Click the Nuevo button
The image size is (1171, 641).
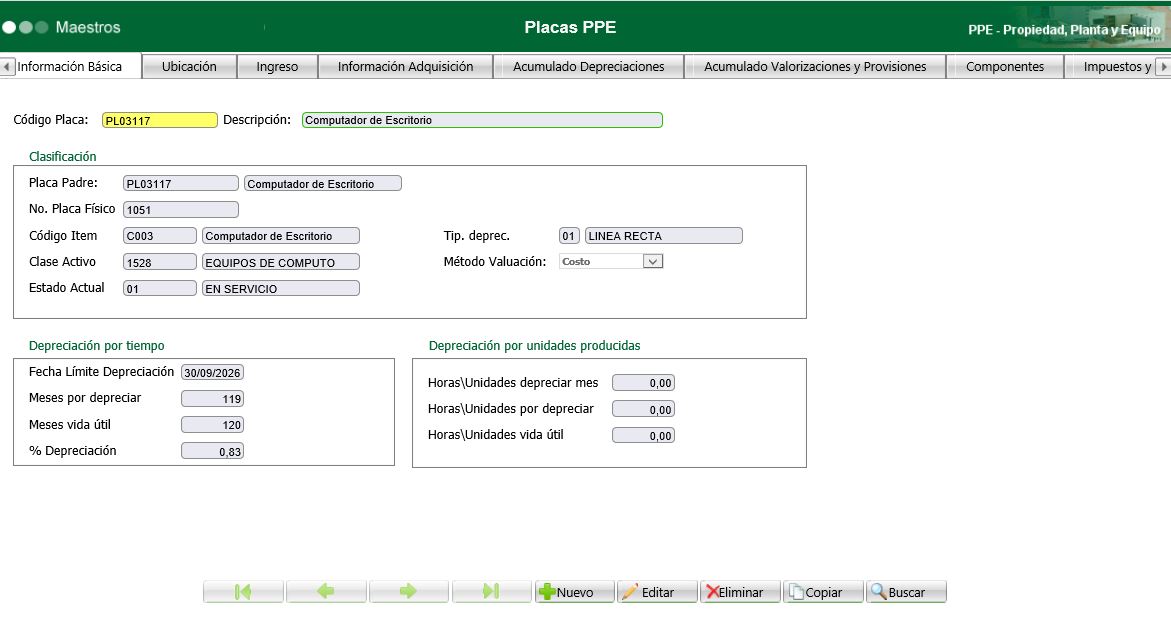point(574,592)
